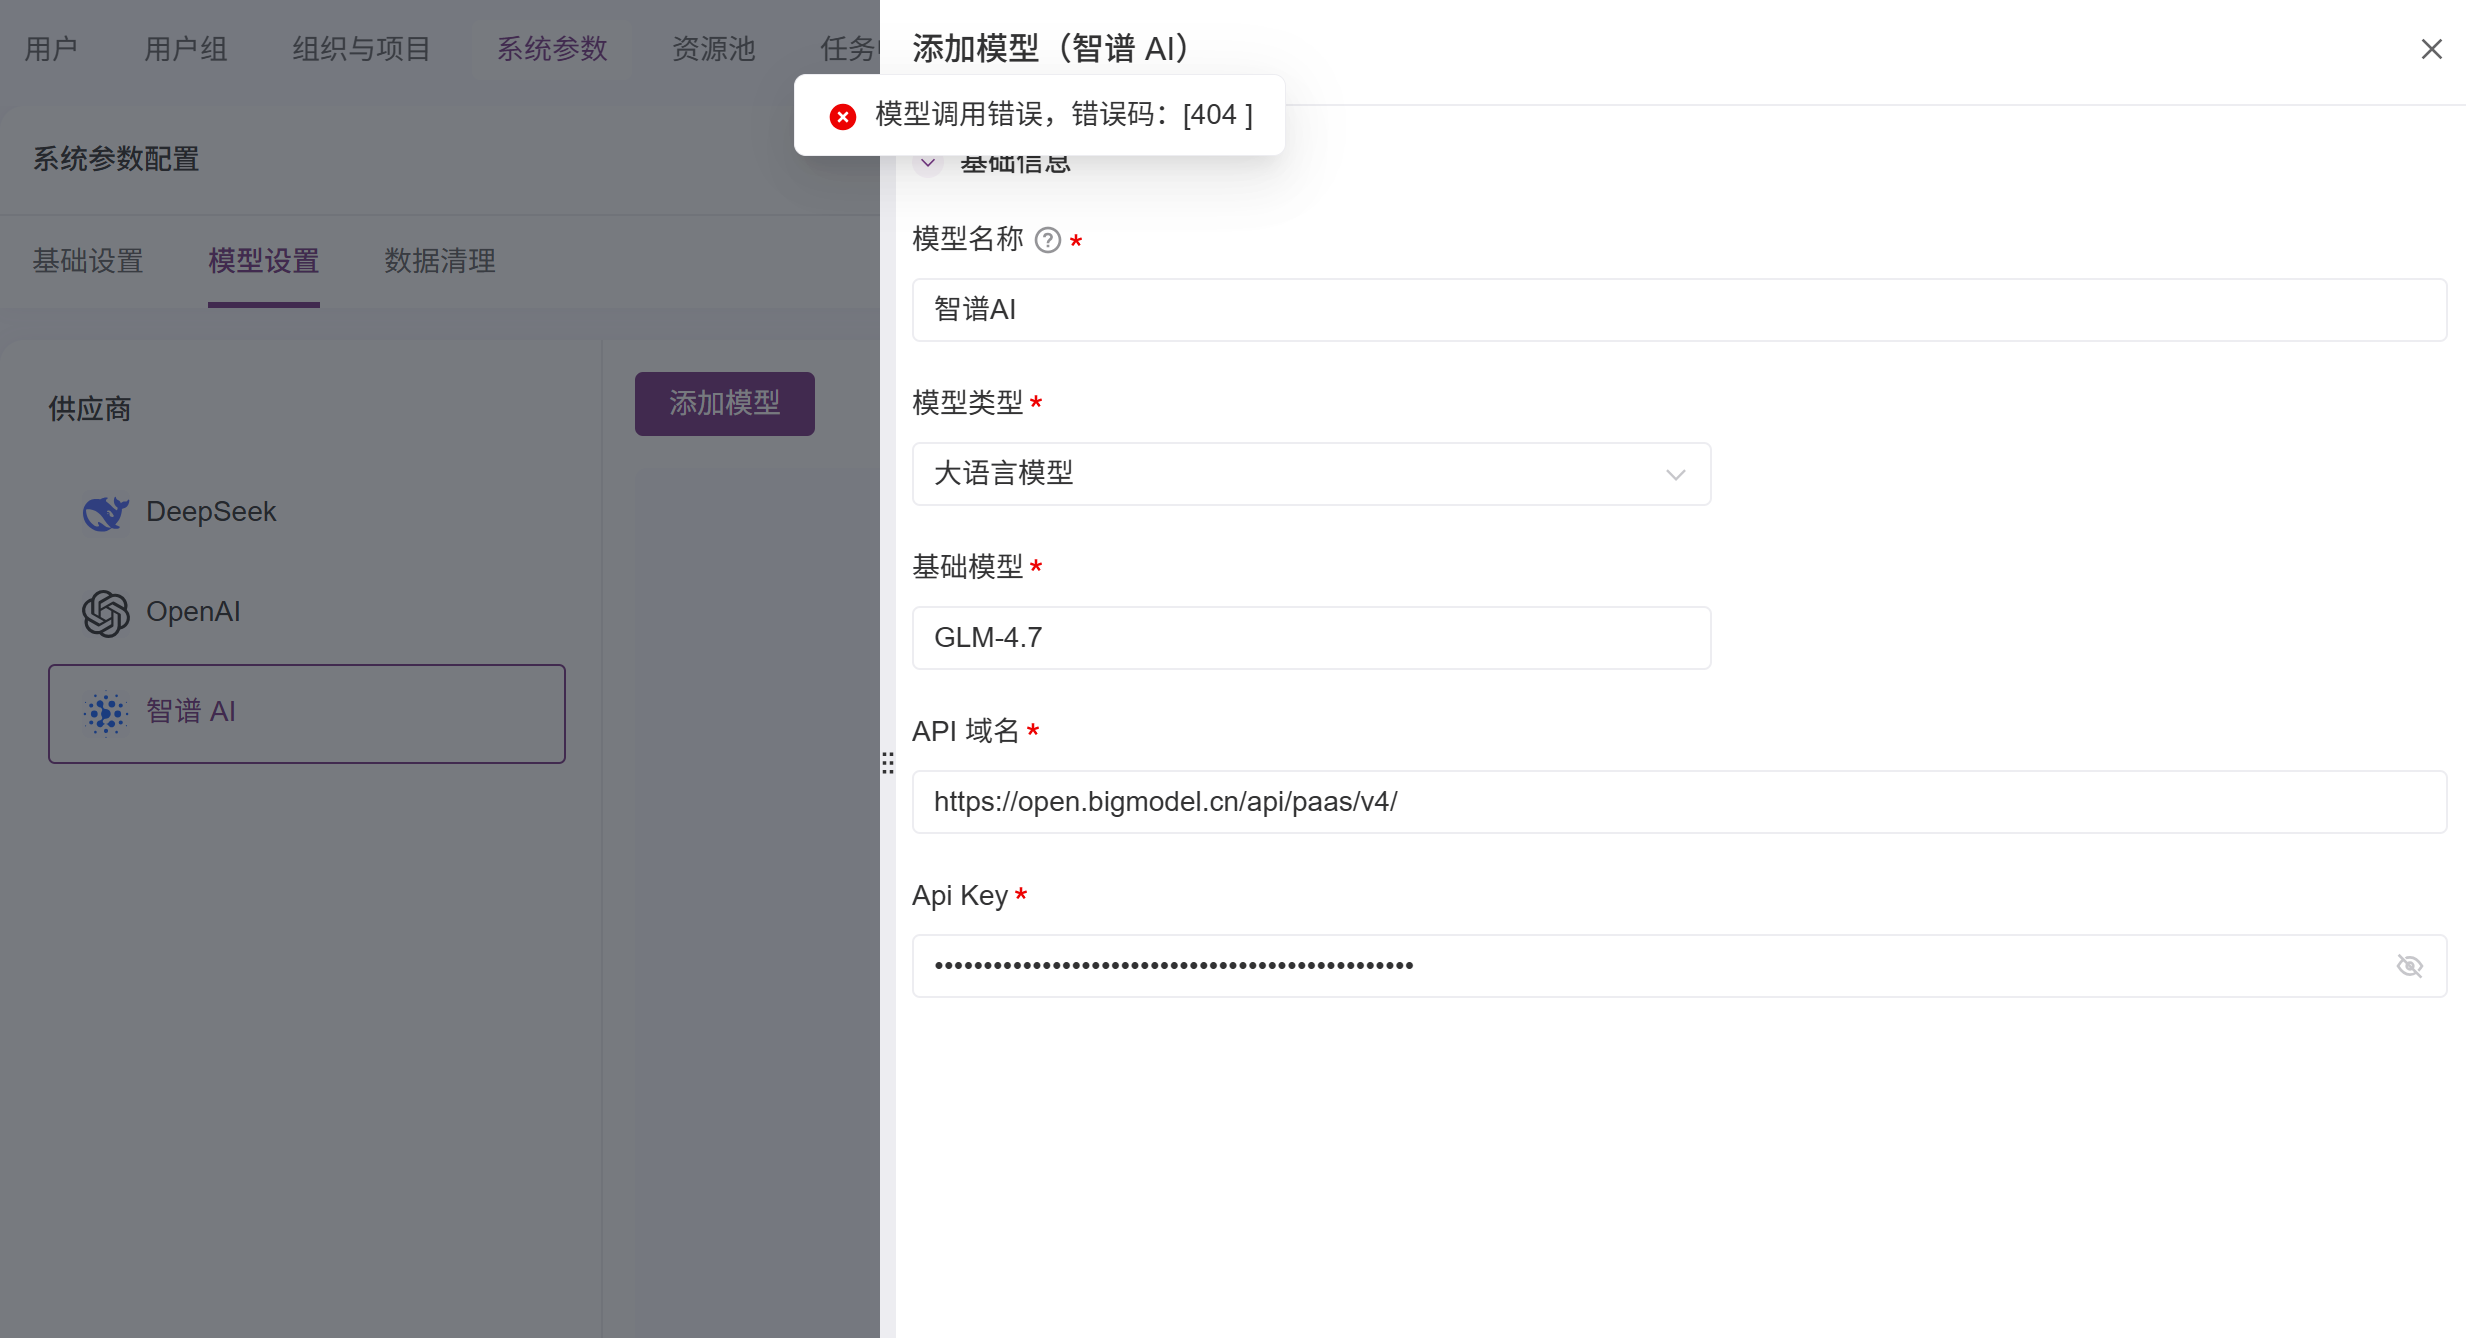Viewport: 2466px width, 1338px height.
Task: Click the 智谱 AI logo icon
Action: click(105, 713)
